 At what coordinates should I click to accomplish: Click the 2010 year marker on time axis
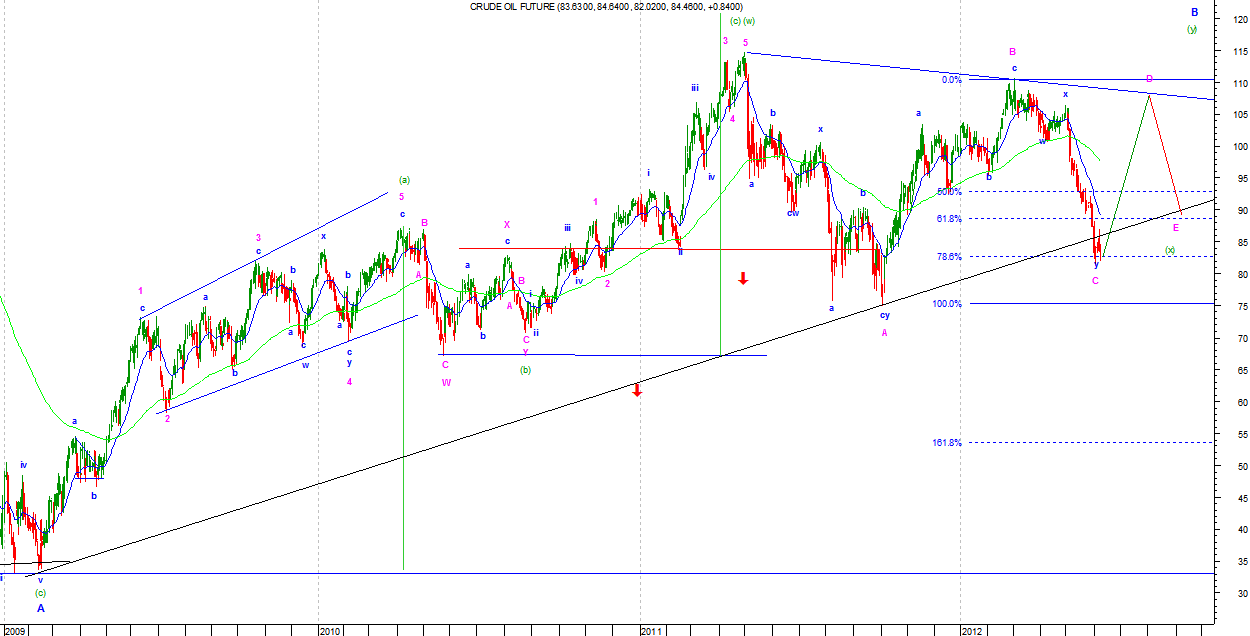click(x=331, y=631)
